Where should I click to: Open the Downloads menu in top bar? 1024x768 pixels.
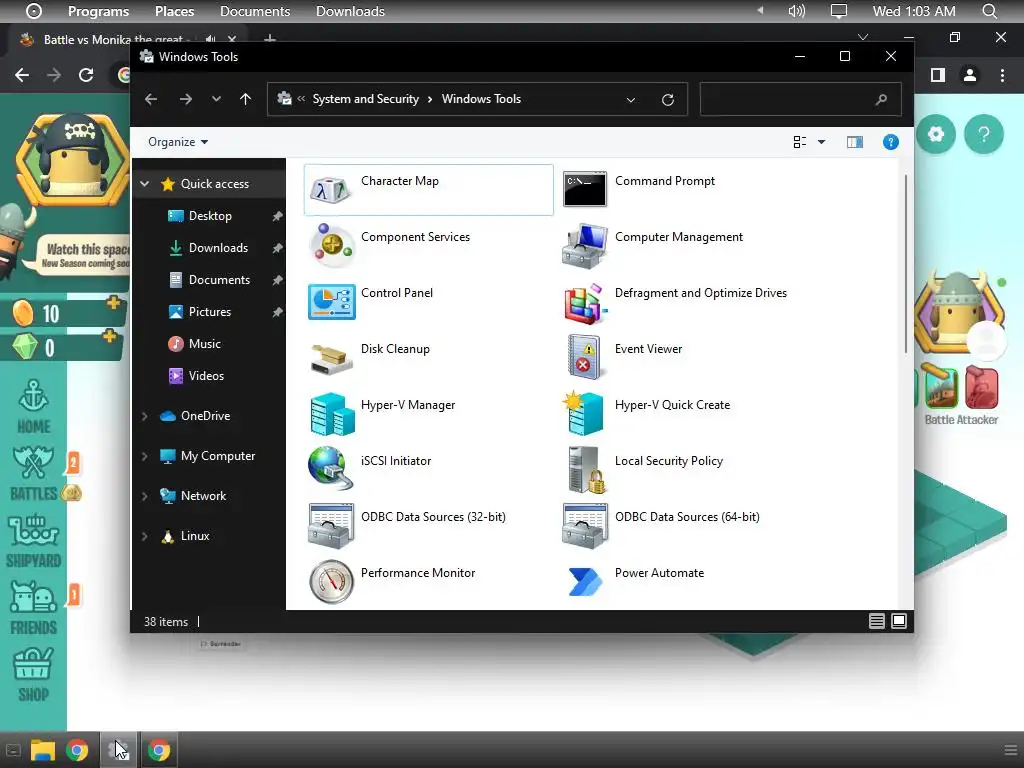point(350,11)
